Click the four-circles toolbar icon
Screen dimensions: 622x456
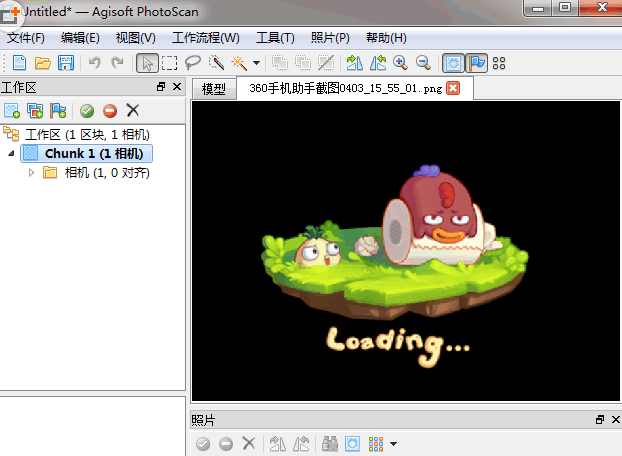pyautogui.click(x=499, y=63)
